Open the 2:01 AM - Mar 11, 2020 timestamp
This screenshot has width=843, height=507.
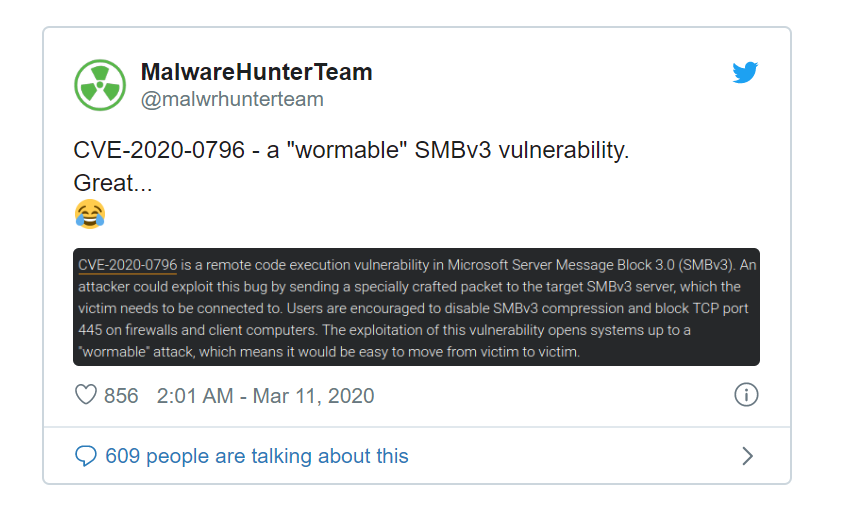pyautogui.click(x=265, y=396)
